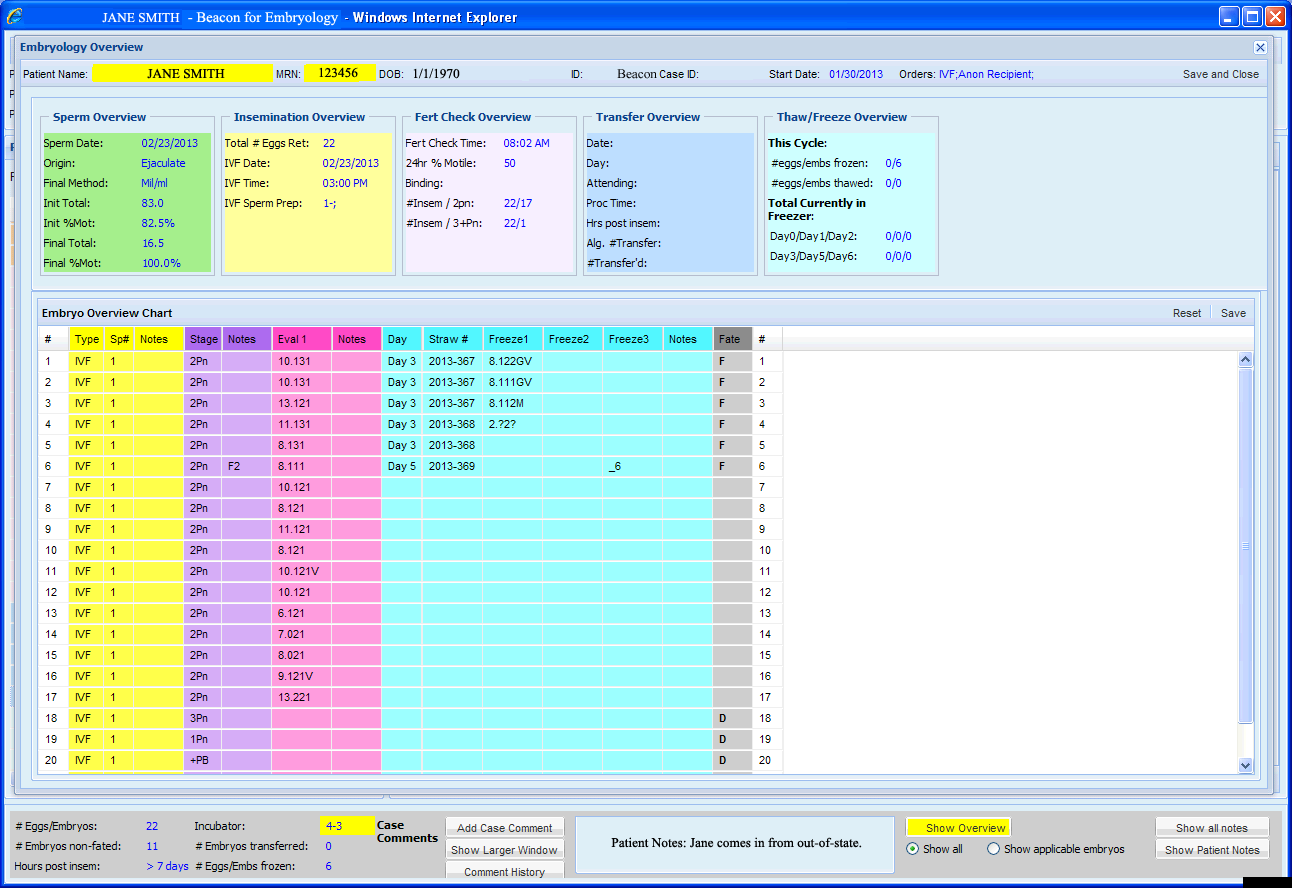Toggle the highlighted 'Show Overview' button
1292x888 pixels.
point(958,827)
